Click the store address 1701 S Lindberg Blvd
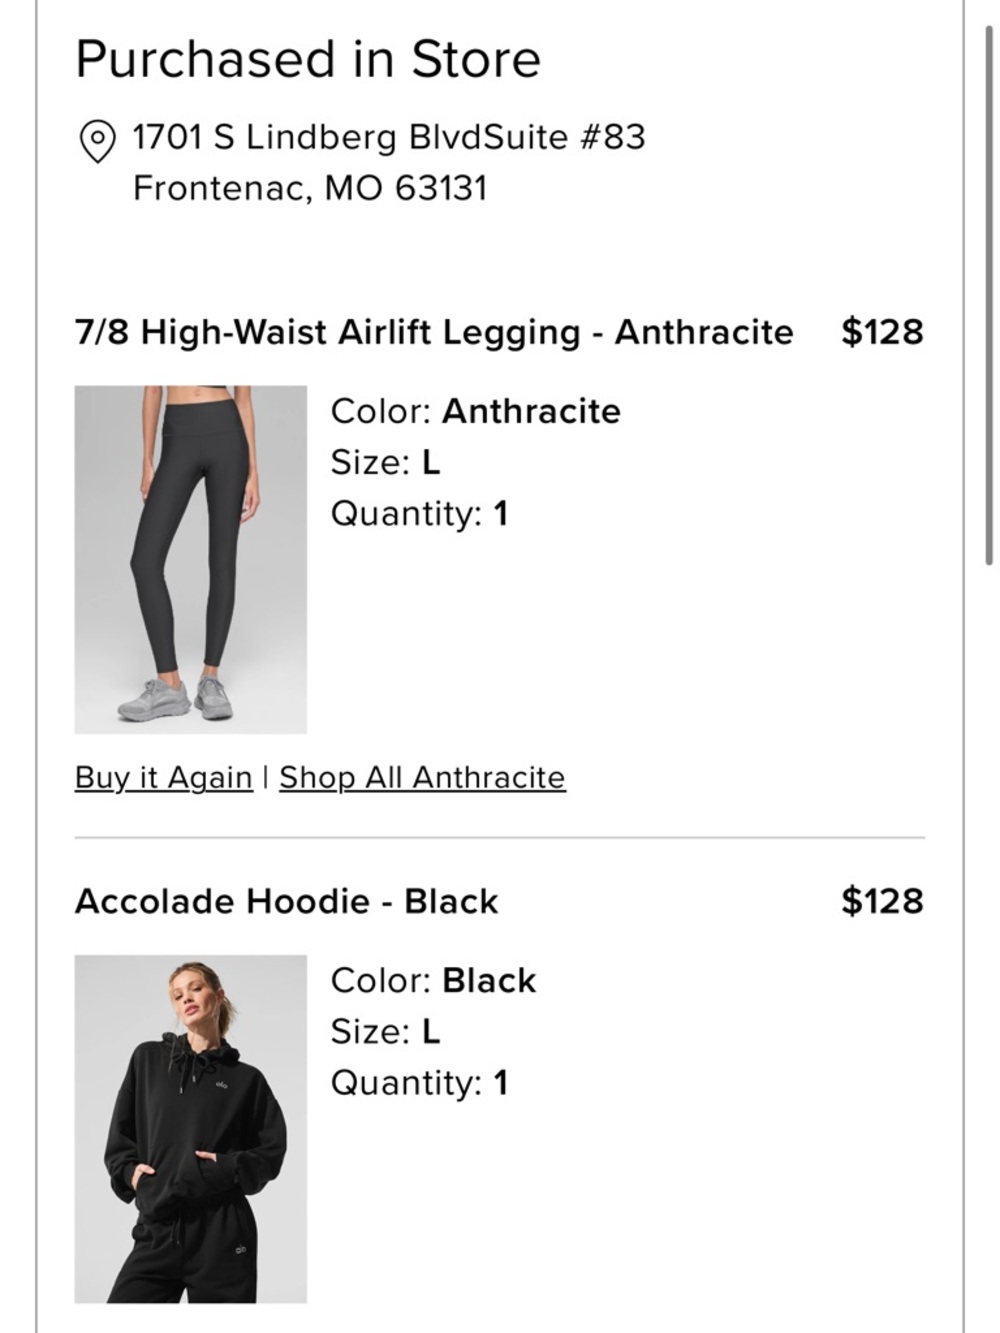The width and height of the screenshot is (1000, 1333). (x=390, y=137)
